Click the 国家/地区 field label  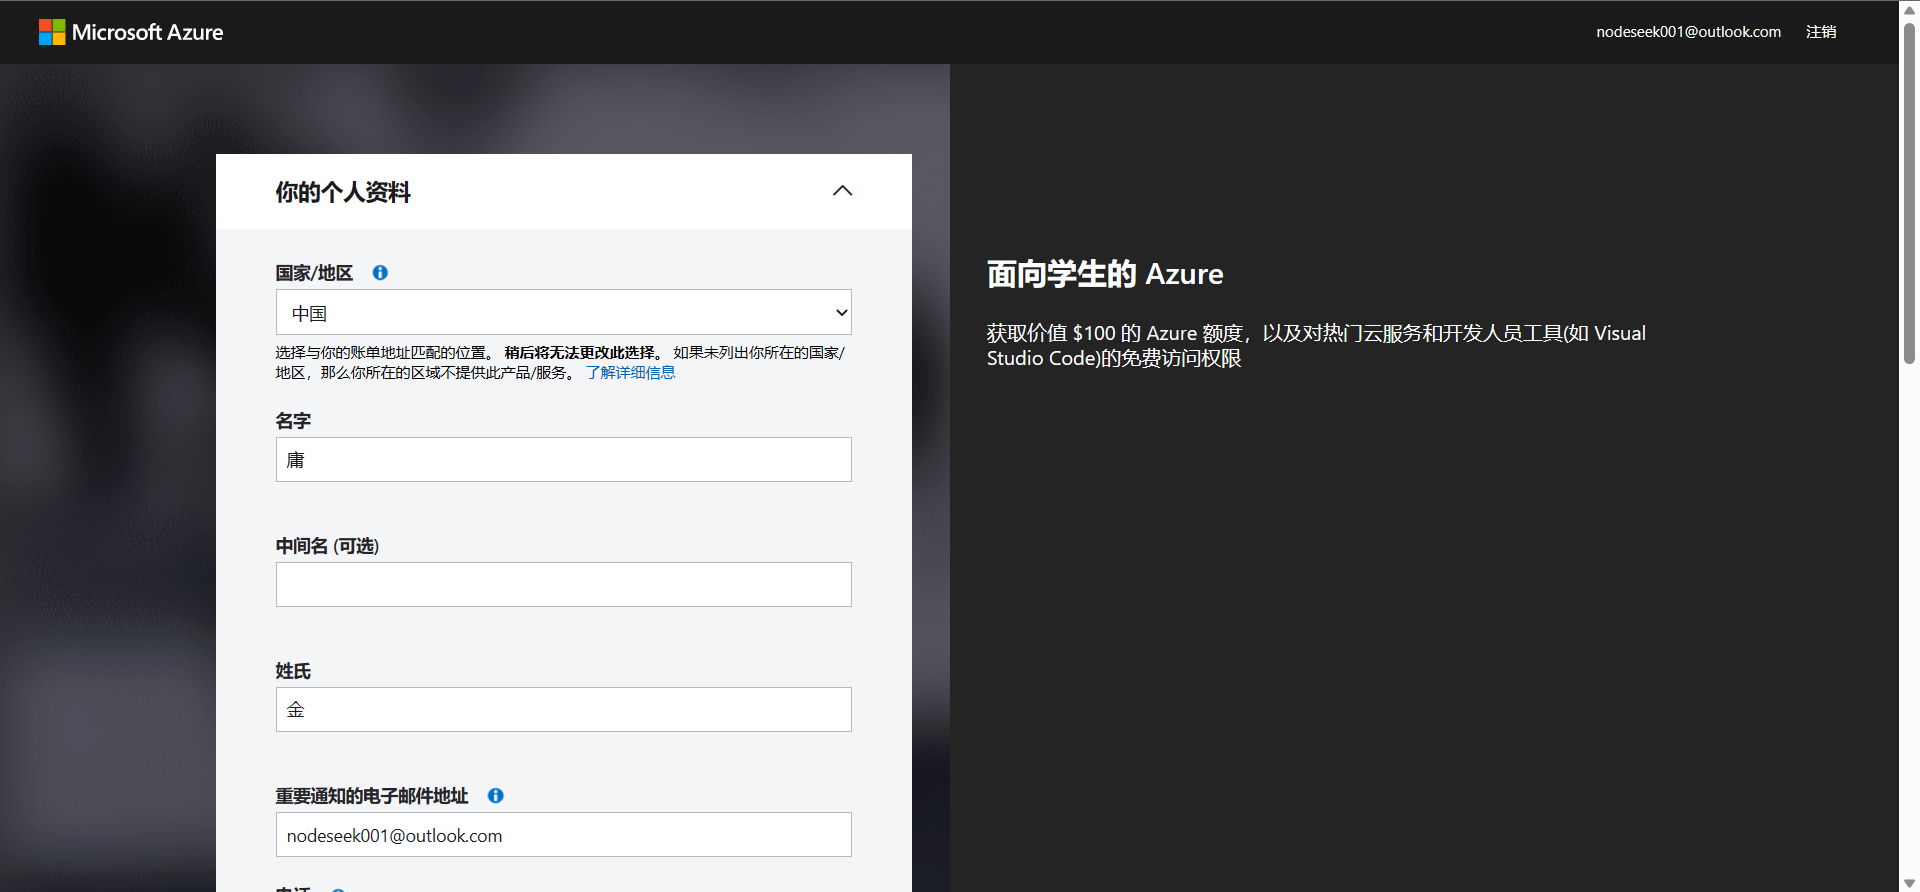[314, 273]
